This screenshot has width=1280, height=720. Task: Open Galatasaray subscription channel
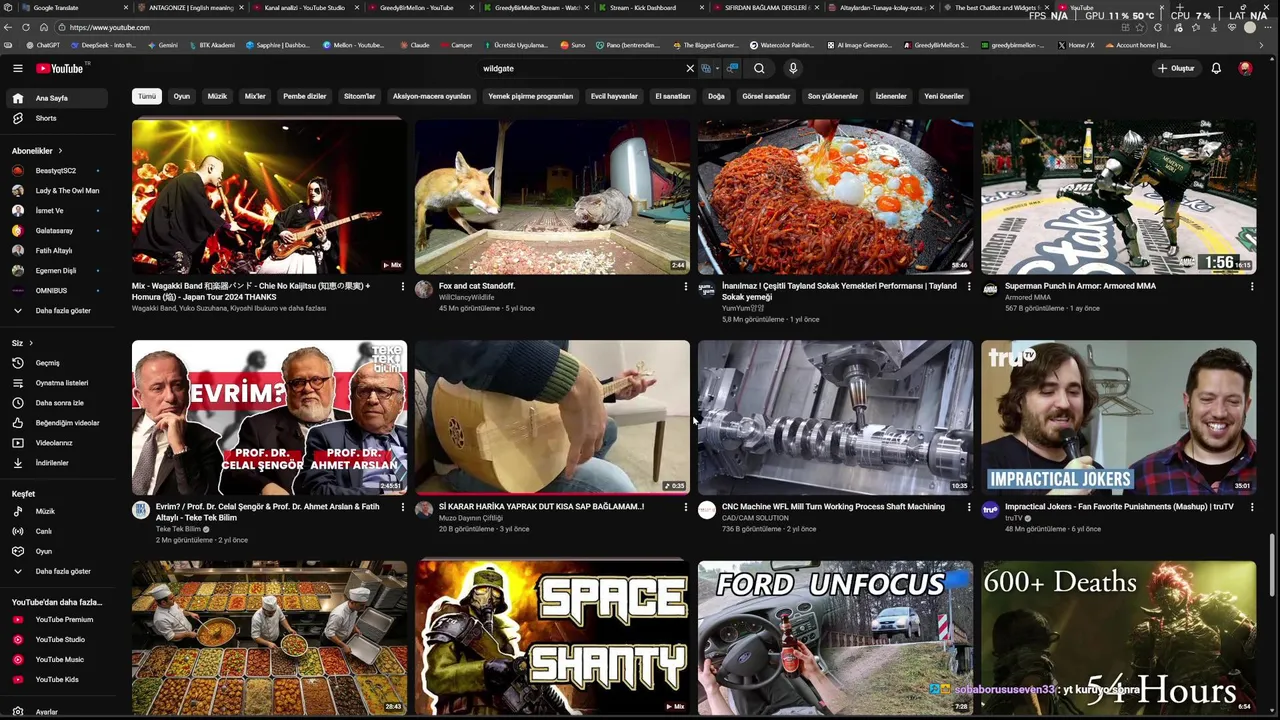point(58,231)
